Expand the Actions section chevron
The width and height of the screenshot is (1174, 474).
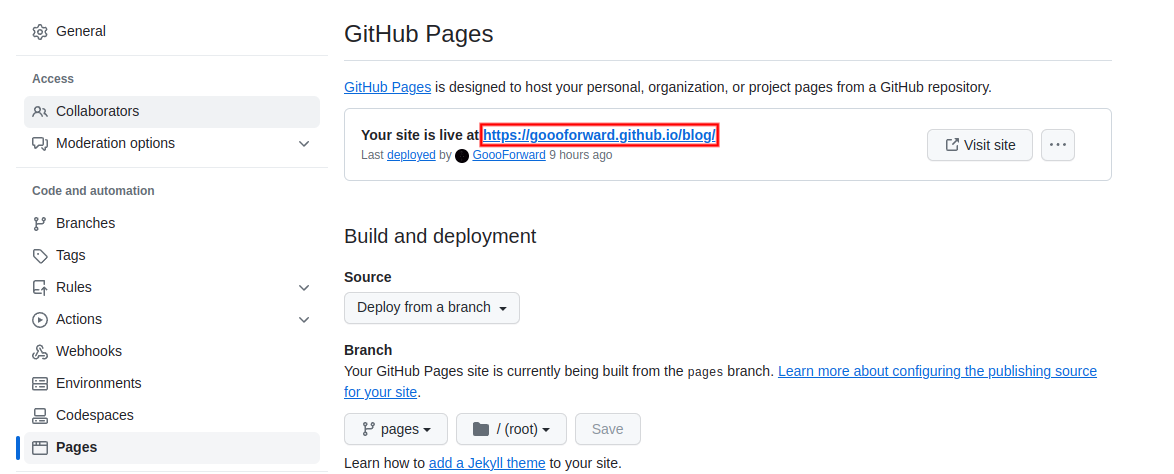304,320
